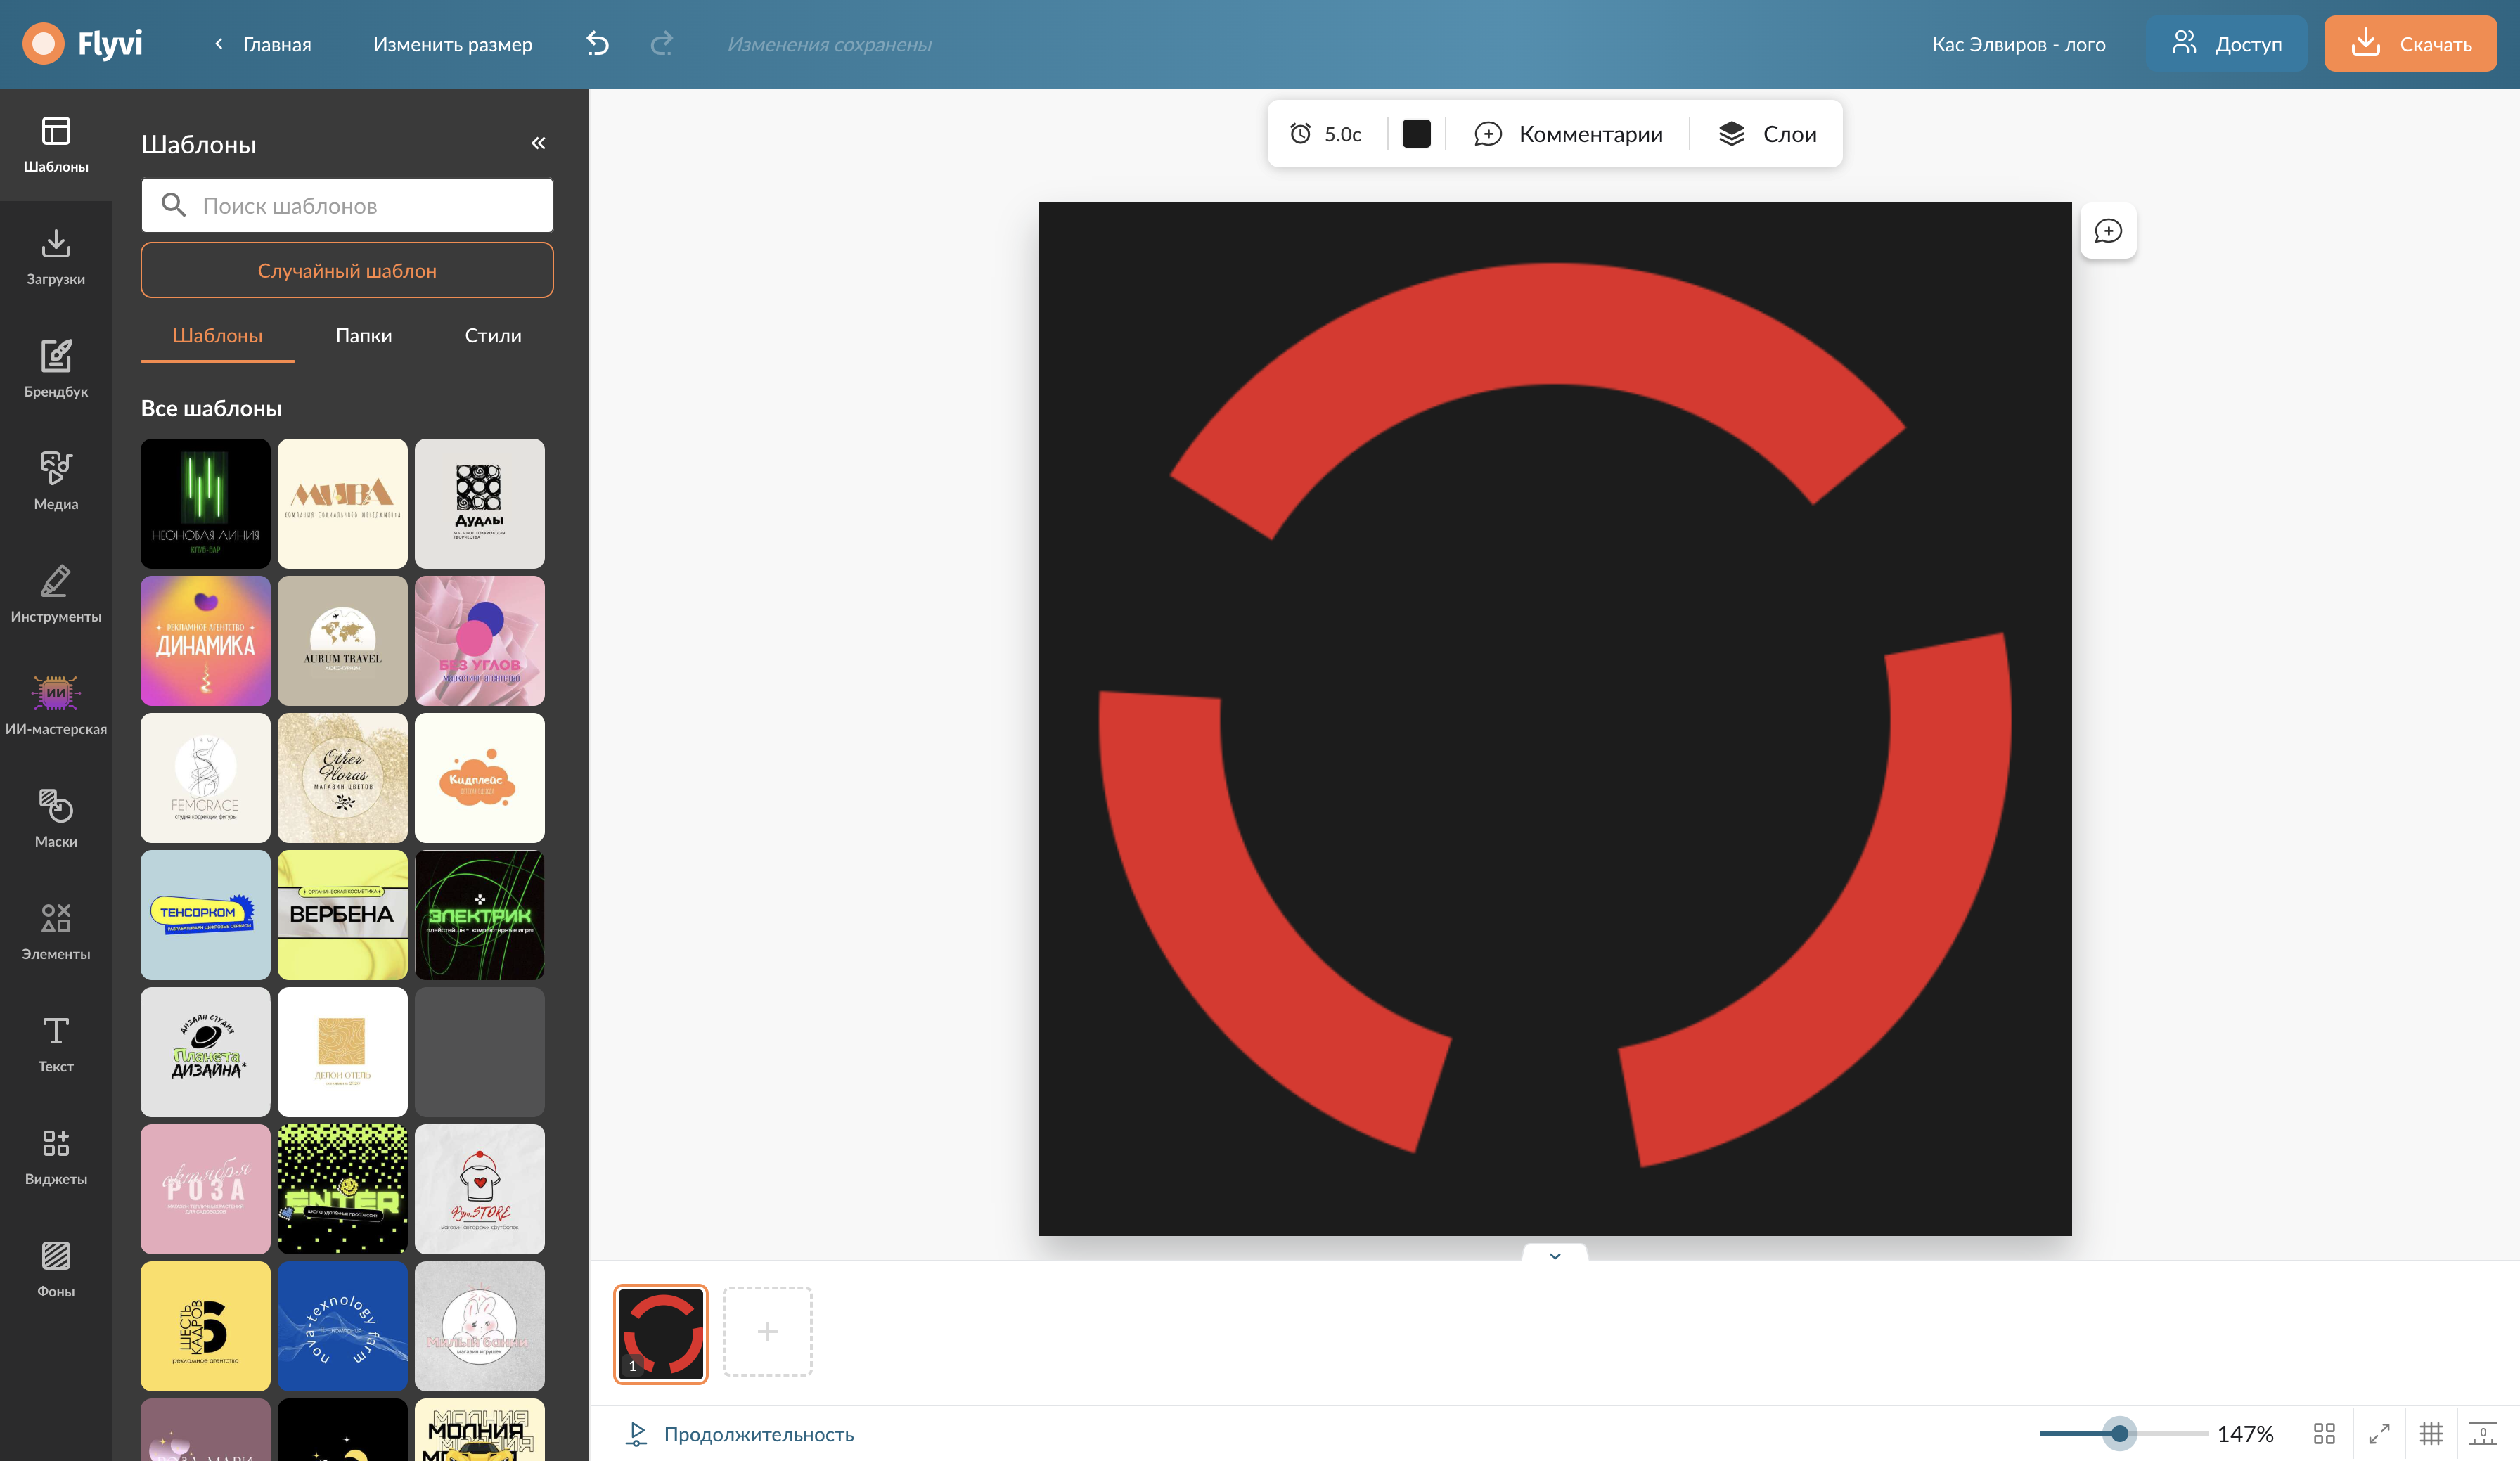Open the Маски sidebar tool
This screenshot has width=2520, height=1461.
[56, 817]
